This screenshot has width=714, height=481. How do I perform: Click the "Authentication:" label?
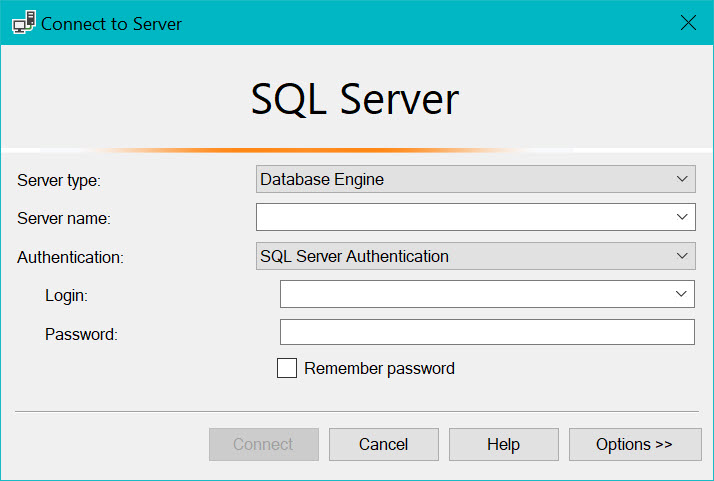click(x=71, y=257)
